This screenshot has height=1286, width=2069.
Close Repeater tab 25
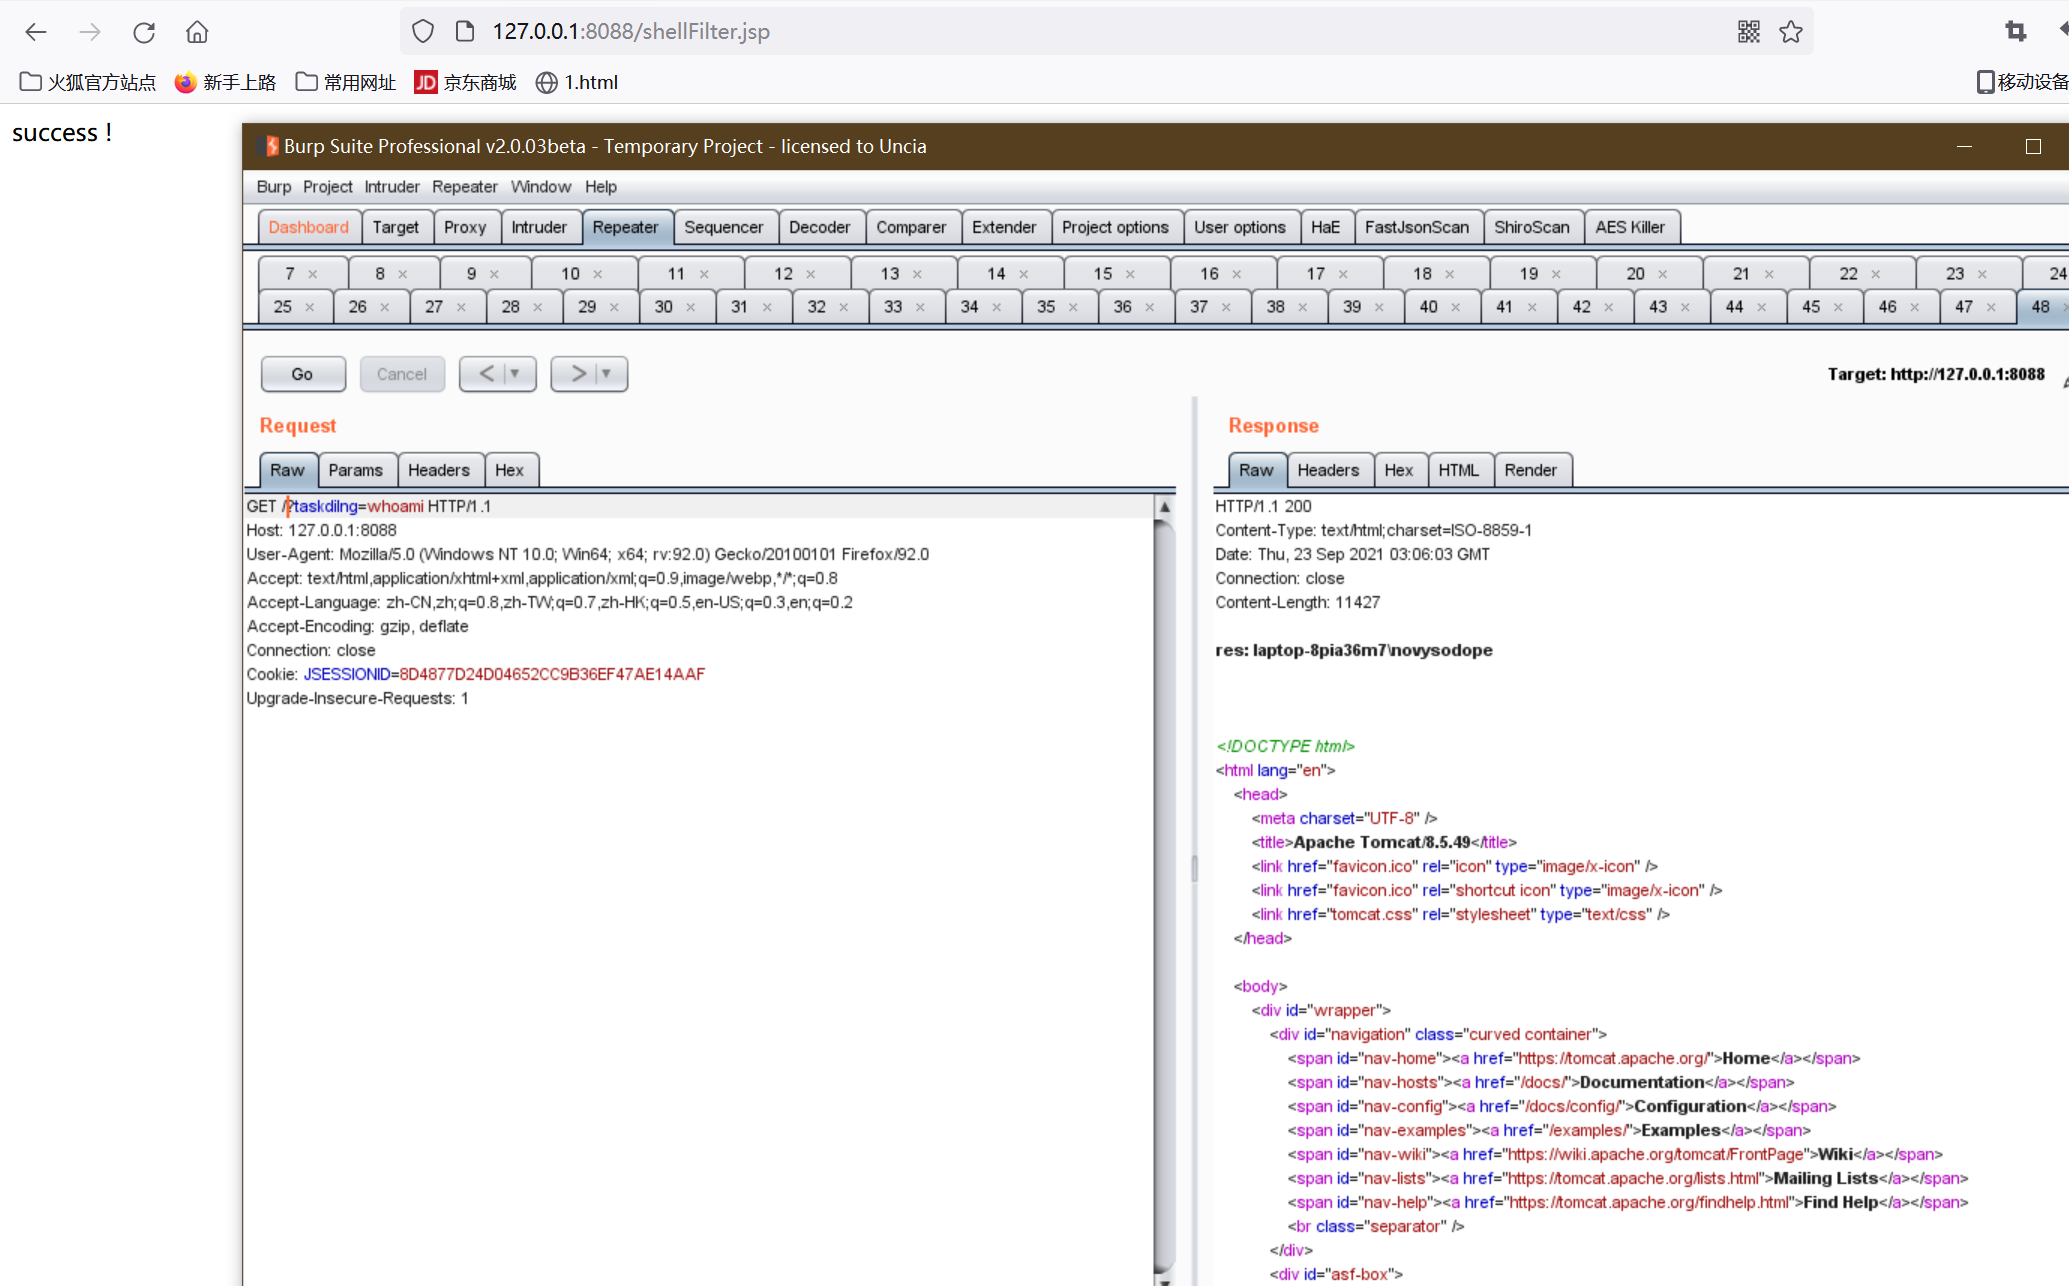point(310,307)
